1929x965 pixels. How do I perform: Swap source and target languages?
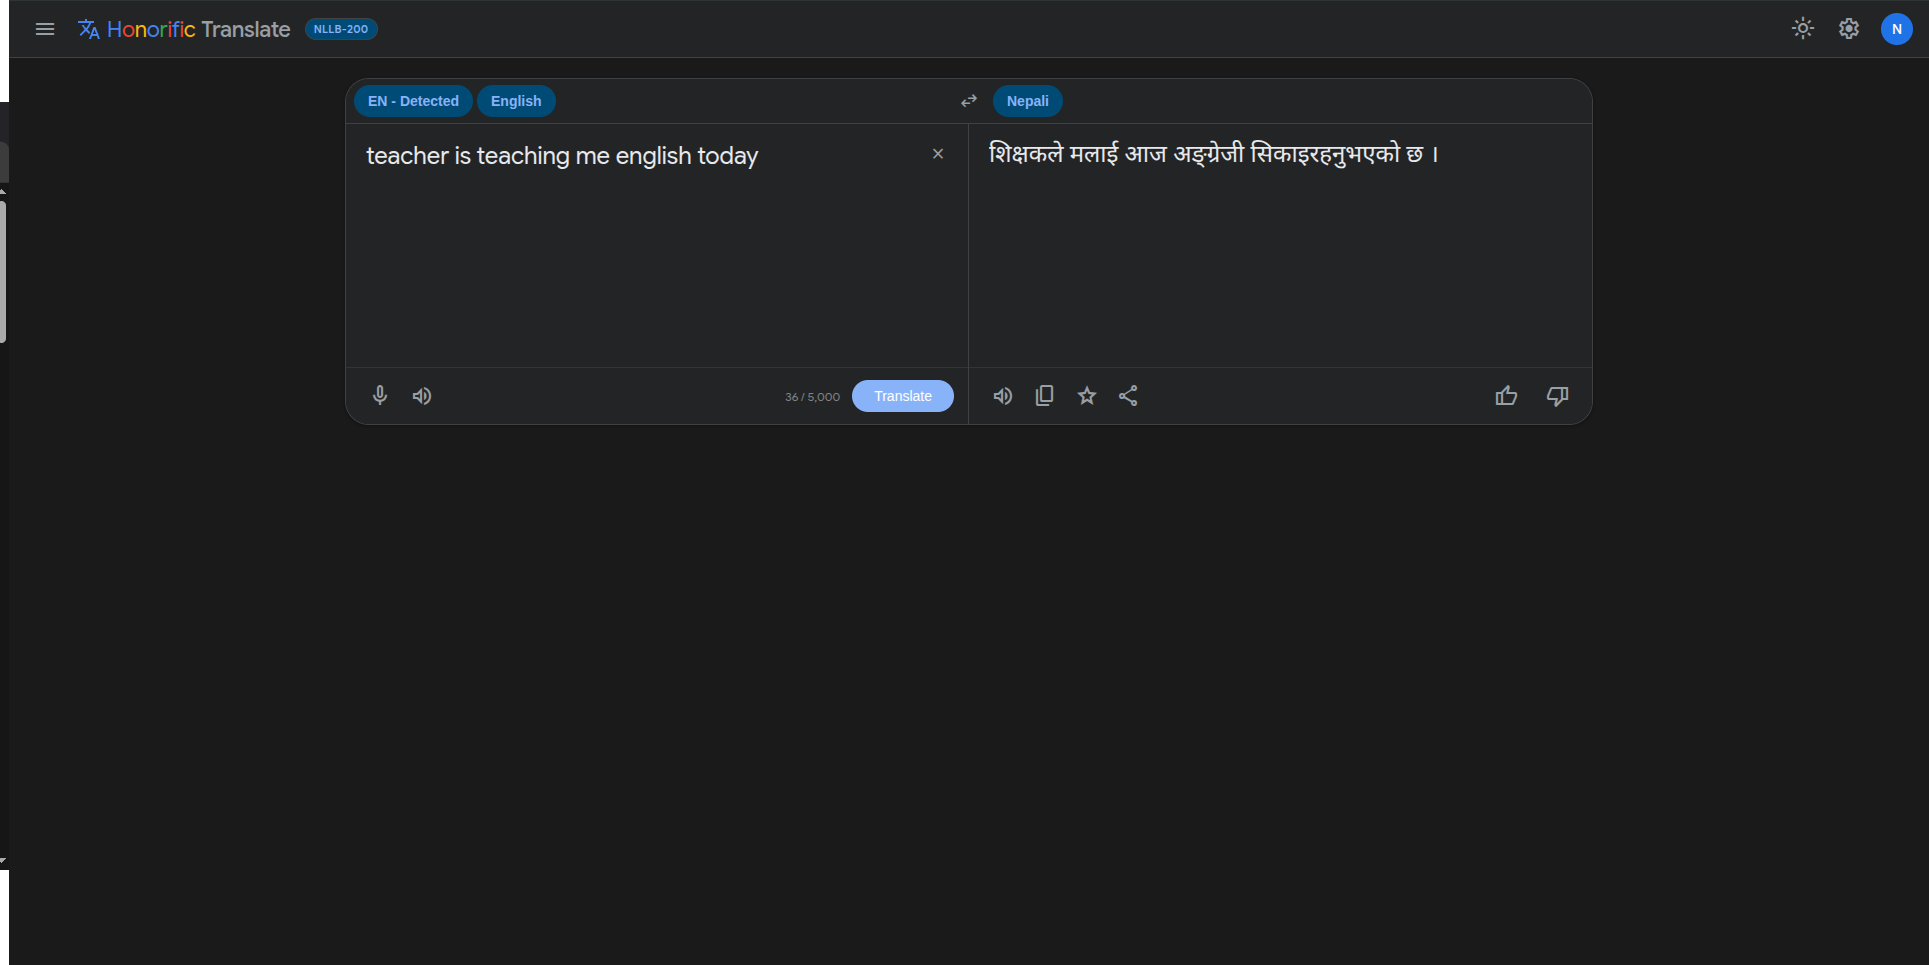click(969, 101)
